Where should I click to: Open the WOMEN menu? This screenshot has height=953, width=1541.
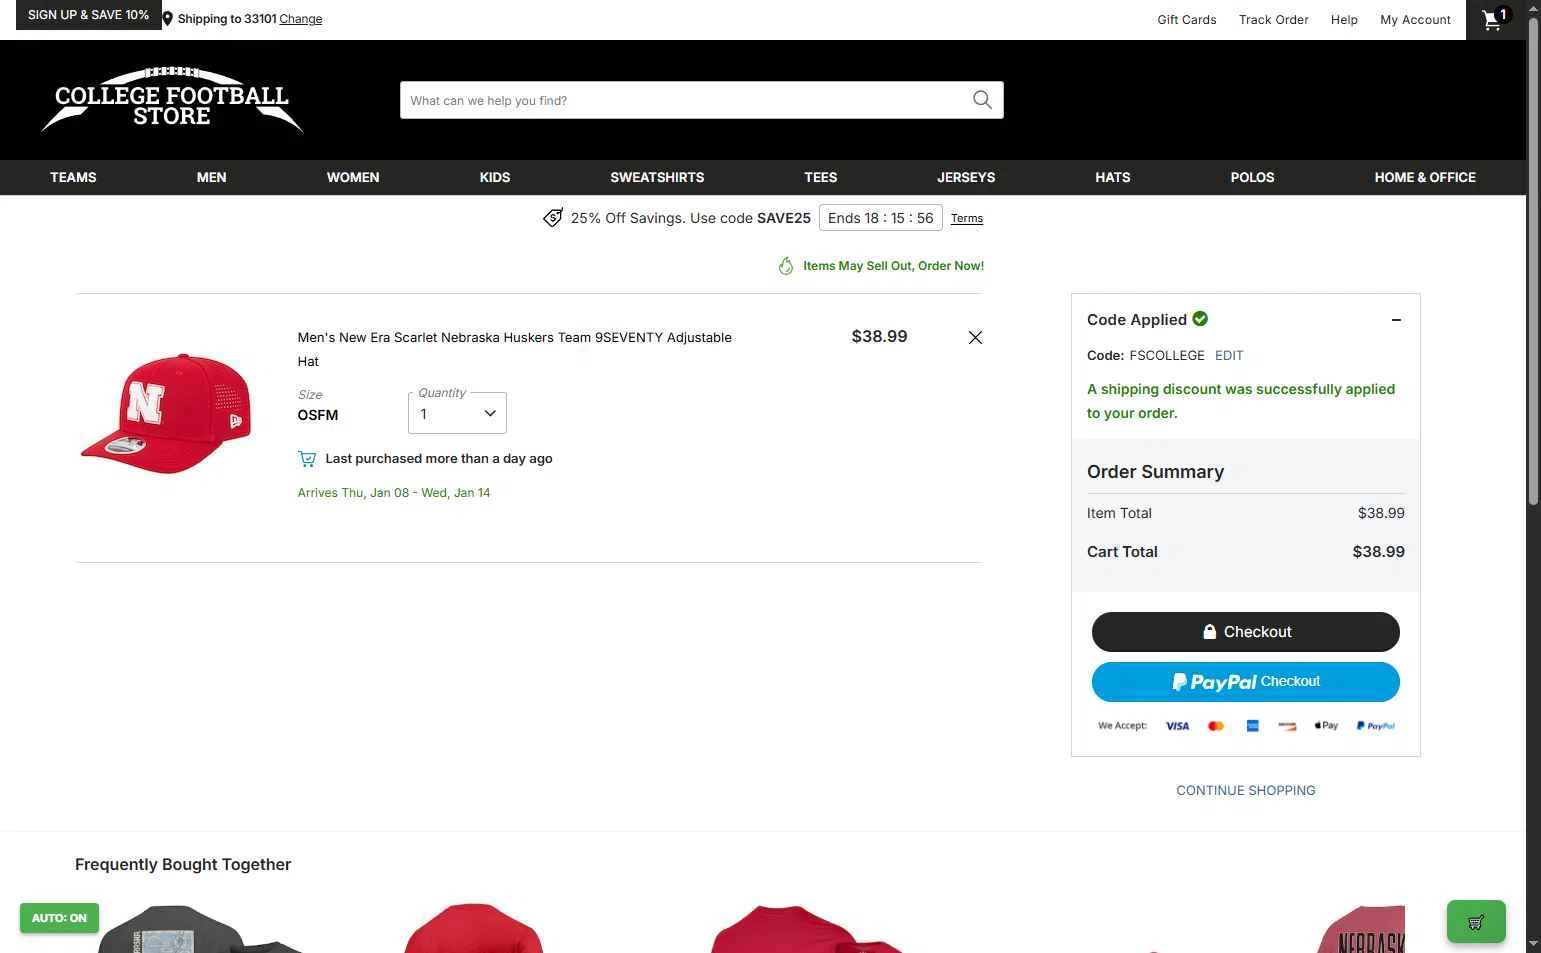[353, 177]
